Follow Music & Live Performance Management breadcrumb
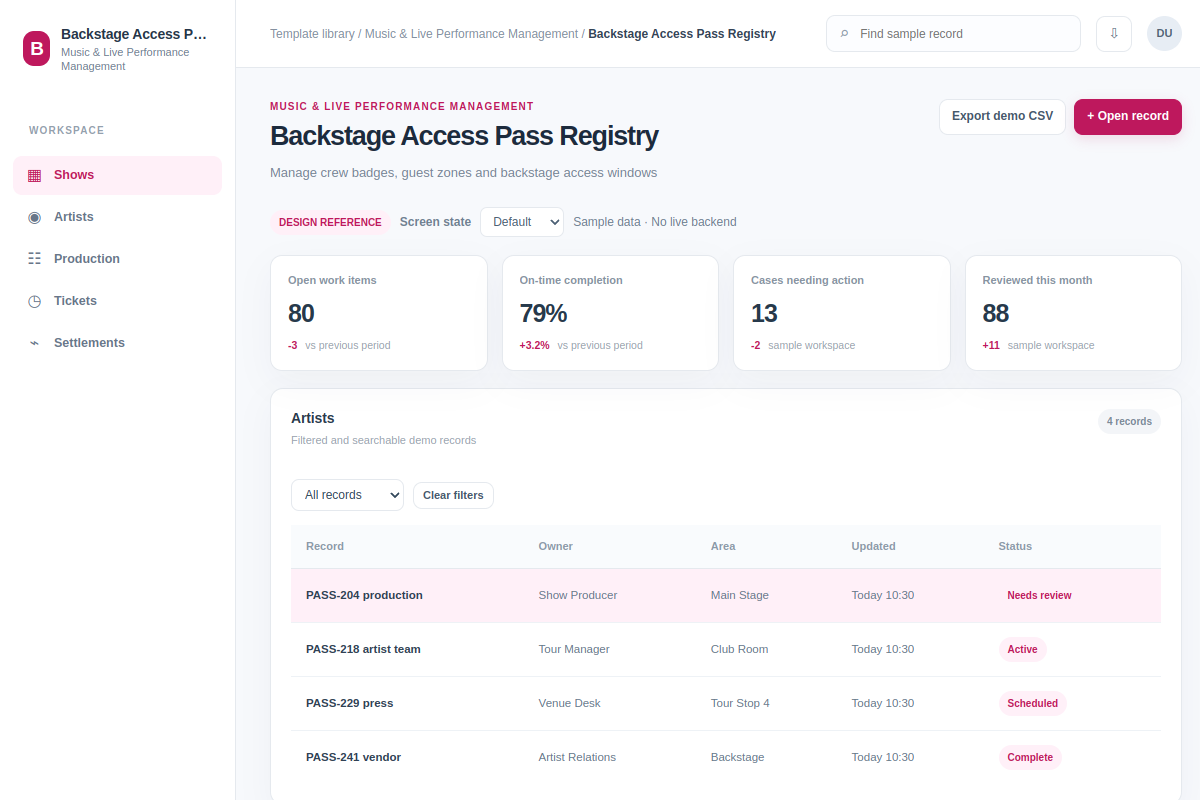 471,34
